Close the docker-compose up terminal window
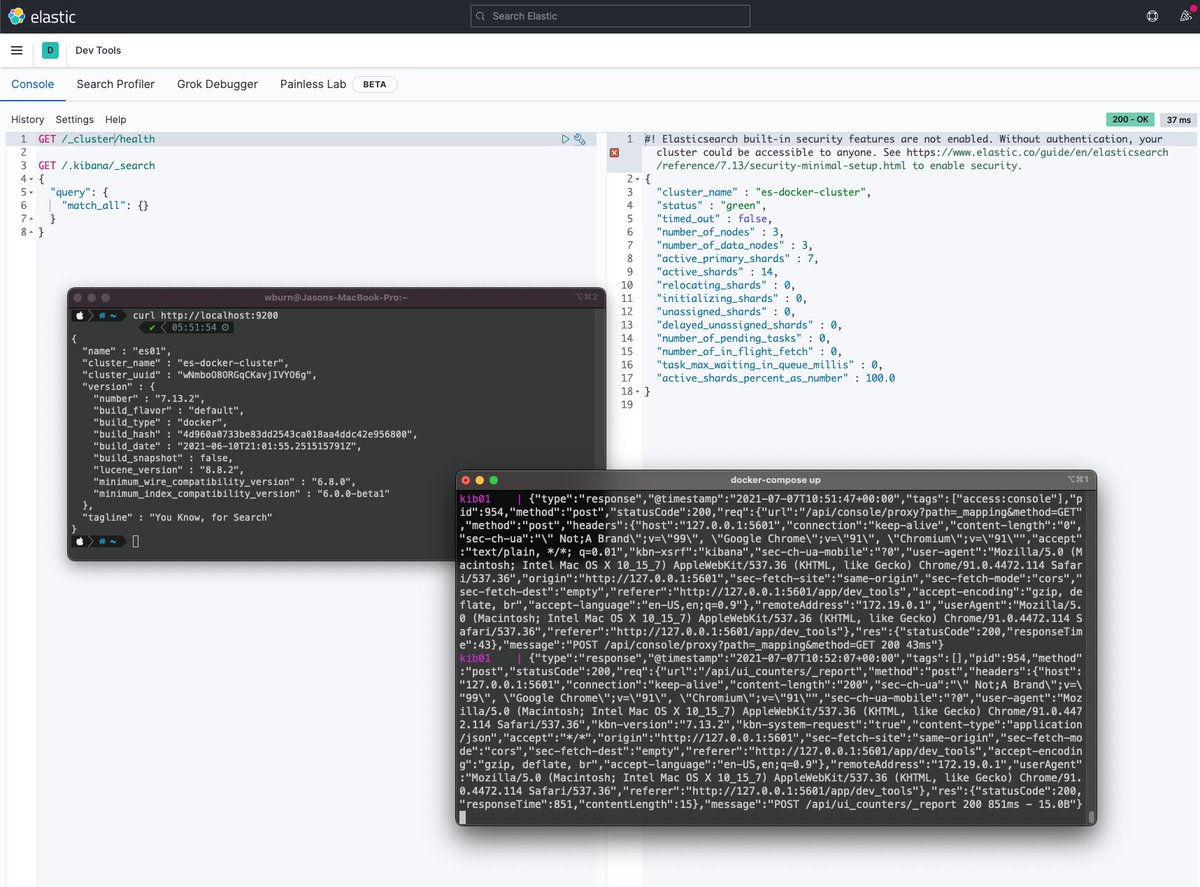 [x=465, y=480]
